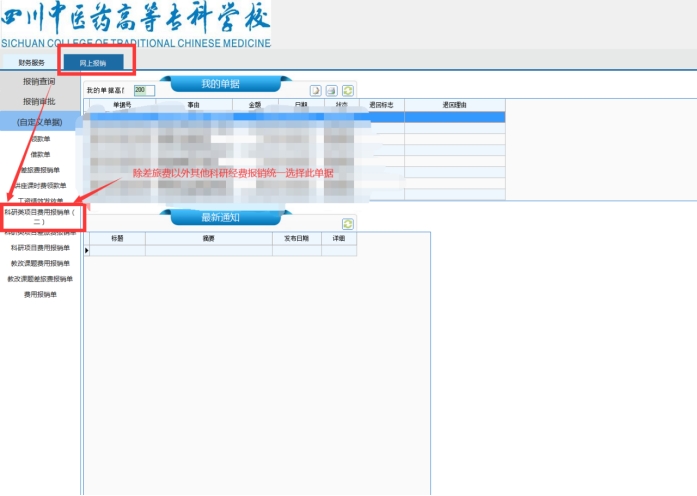
Task: Click the 发布日期 column header in notices
Action: click(x=296, y=239)
